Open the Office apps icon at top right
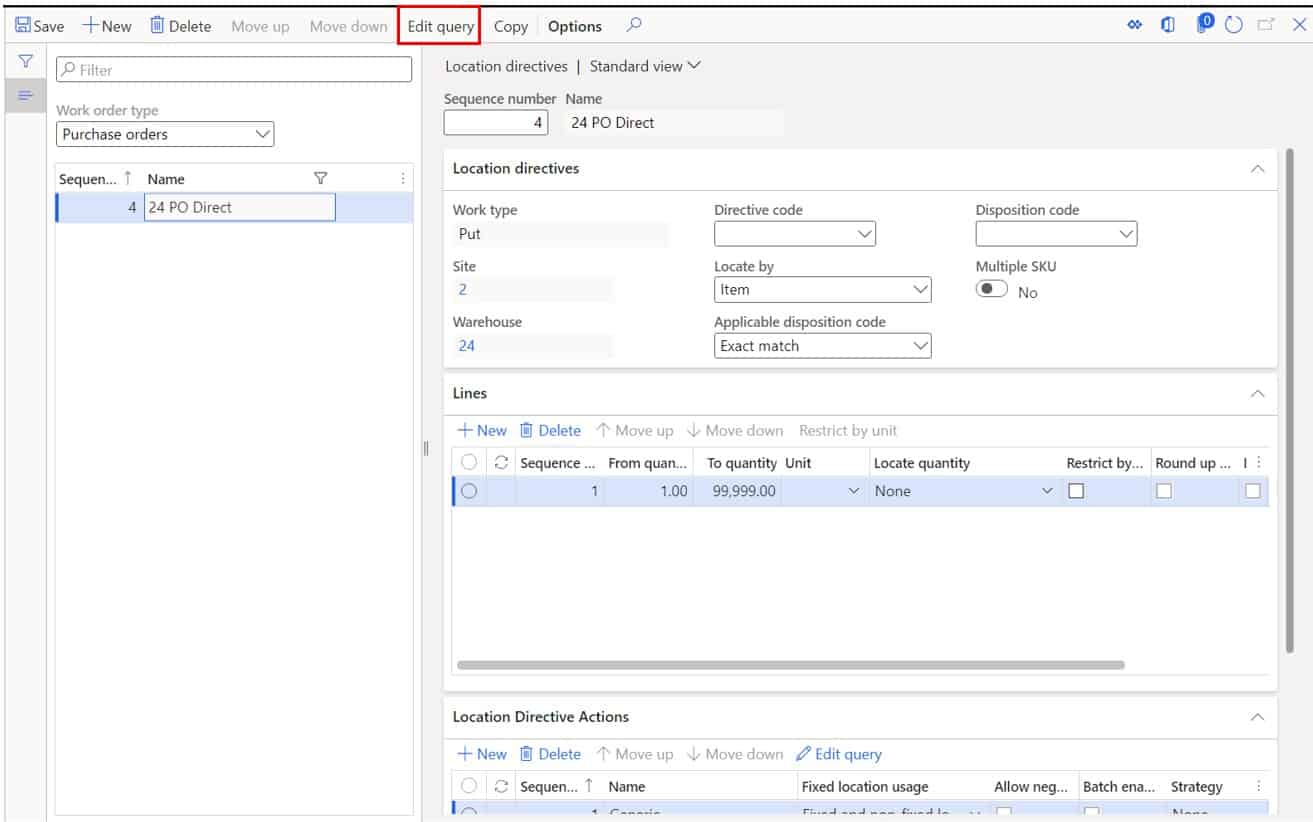The image size is (1313, 822). tap(1169, 25)
